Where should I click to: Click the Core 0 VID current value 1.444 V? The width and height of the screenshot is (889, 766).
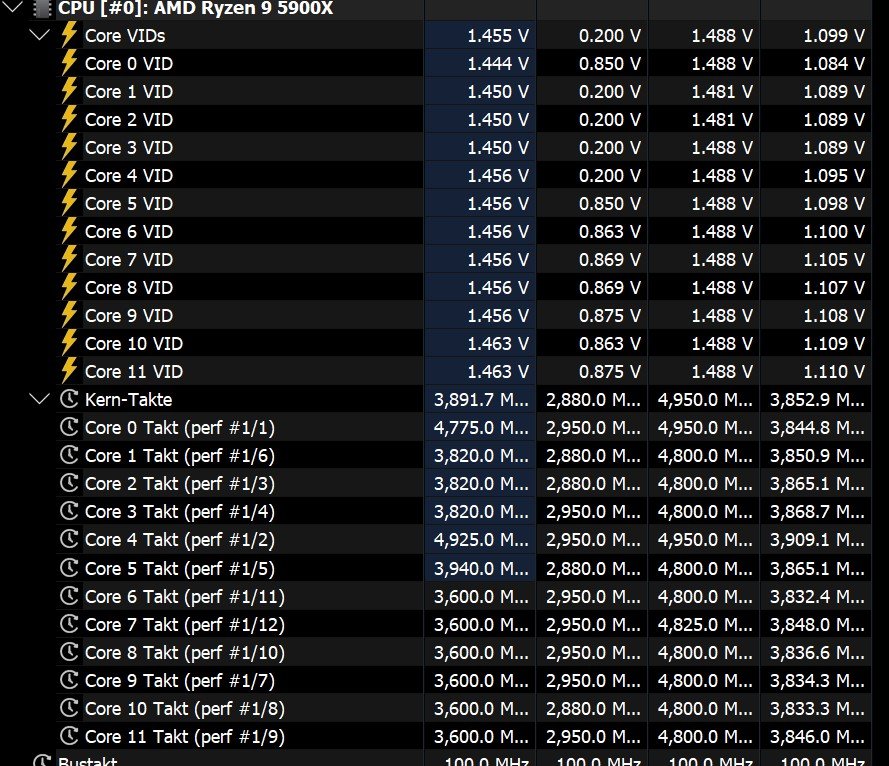click(498, 64)
